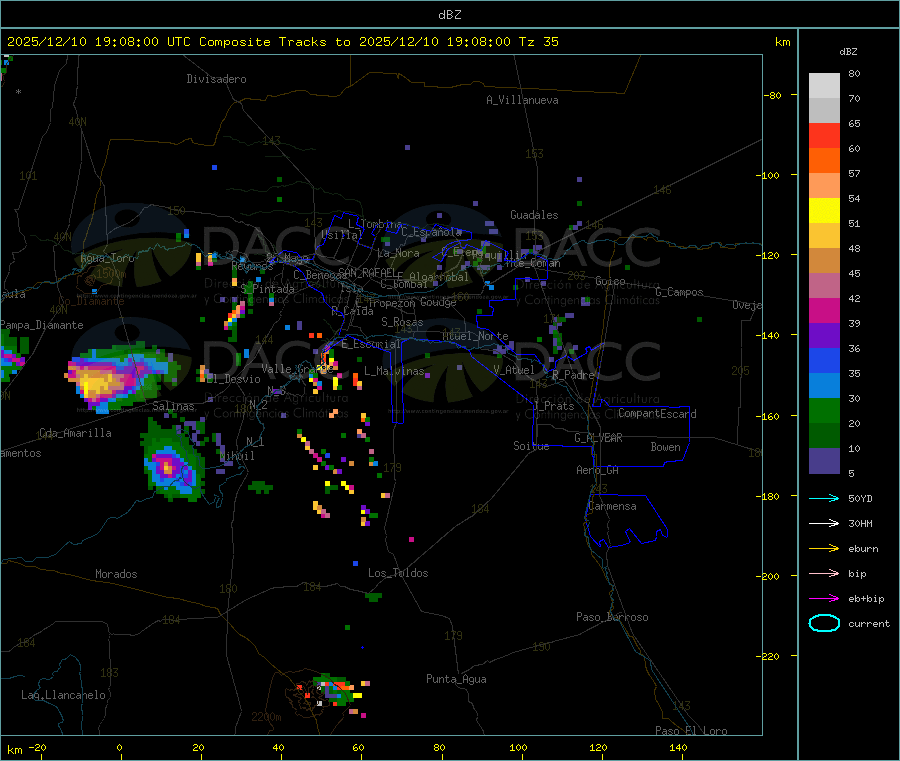Select light orange swatch between 57 and 54
This screenshot has height=761, width=900.
824,185
